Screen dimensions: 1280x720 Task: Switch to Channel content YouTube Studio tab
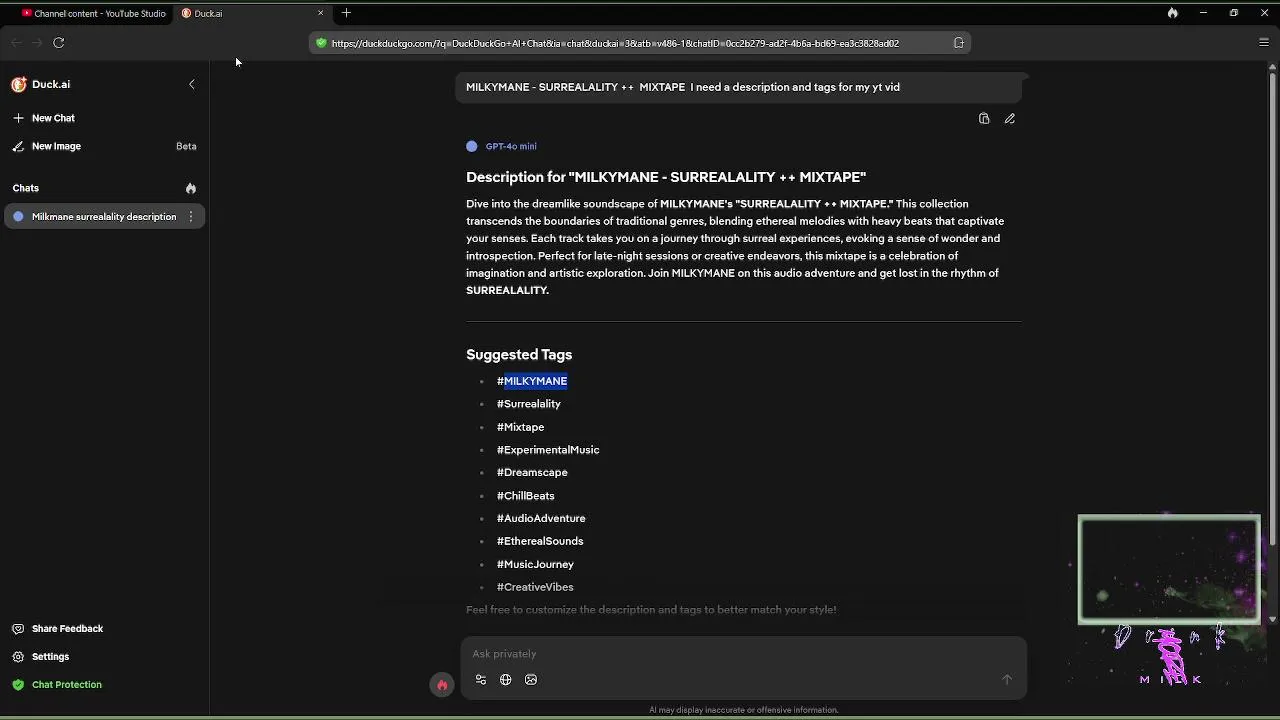93,13
